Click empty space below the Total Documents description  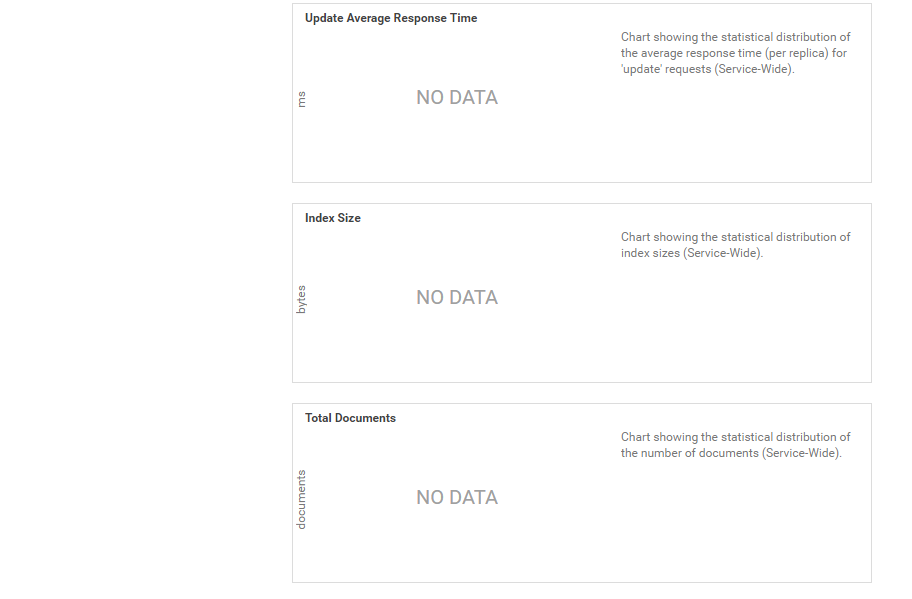(x=735, y=520)
